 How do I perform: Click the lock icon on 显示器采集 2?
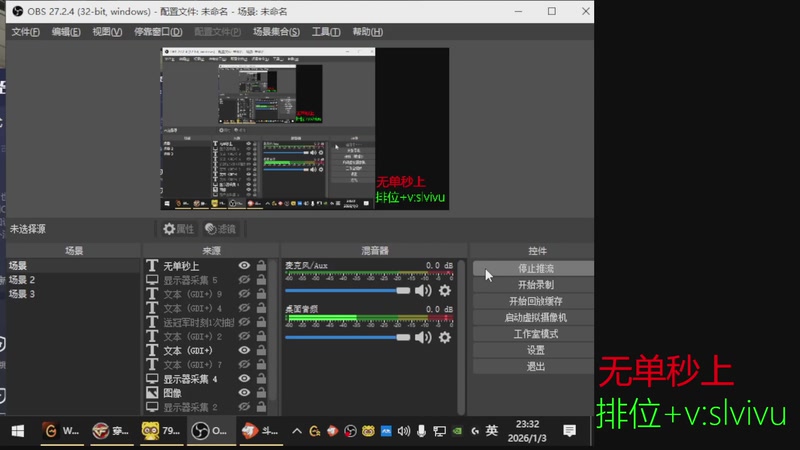click(x=261, y=407)
